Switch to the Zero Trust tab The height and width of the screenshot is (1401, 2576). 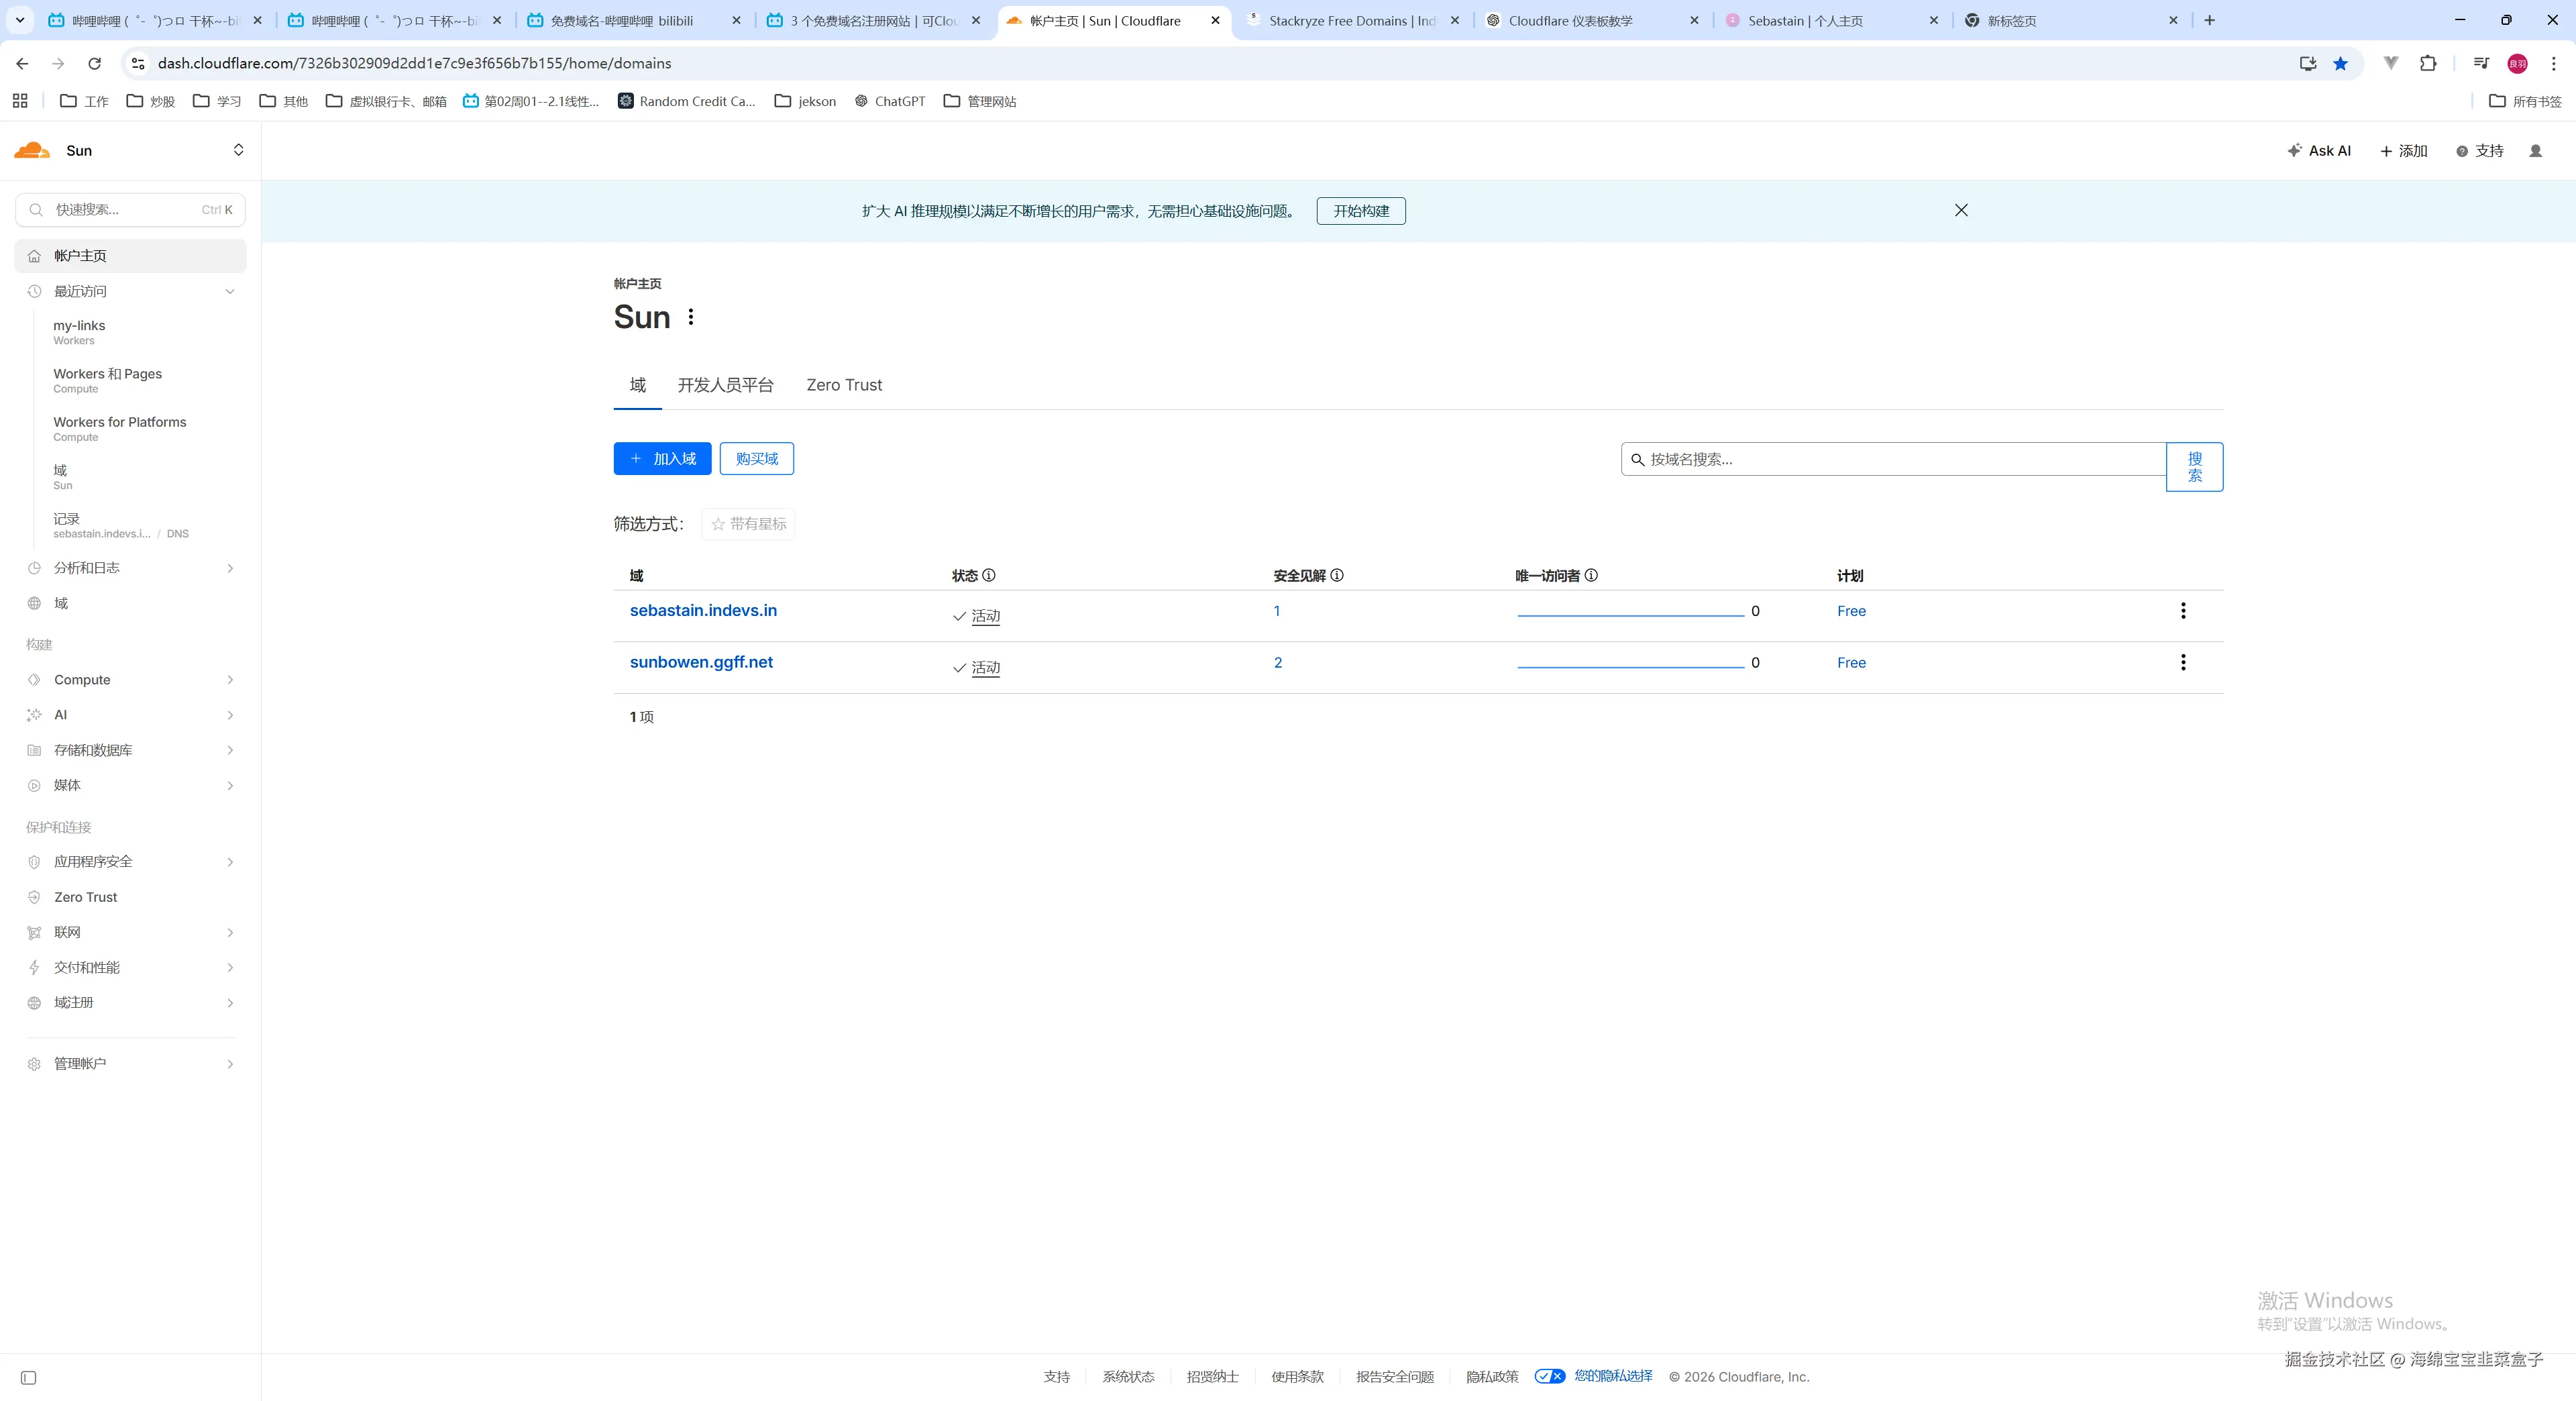point(844,385)
